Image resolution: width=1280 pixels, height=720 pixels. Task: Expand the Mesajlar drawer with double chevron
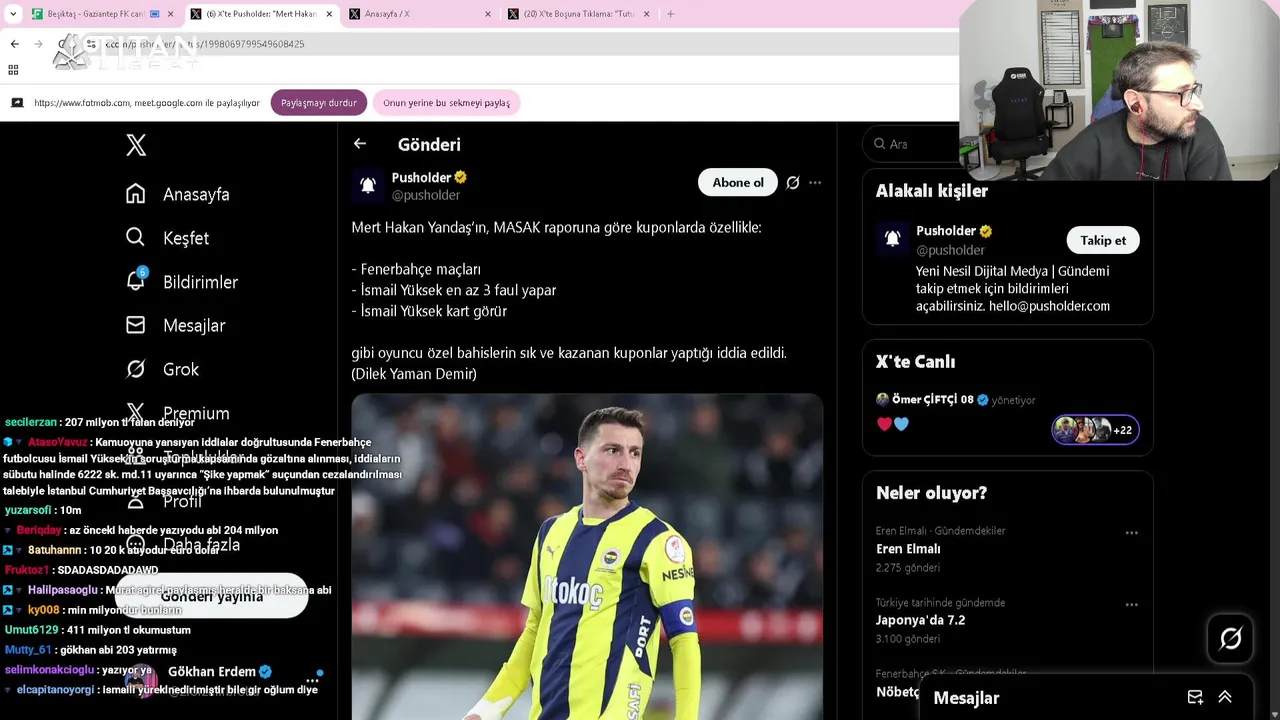pyautogui.click(x=1225, y=697)
